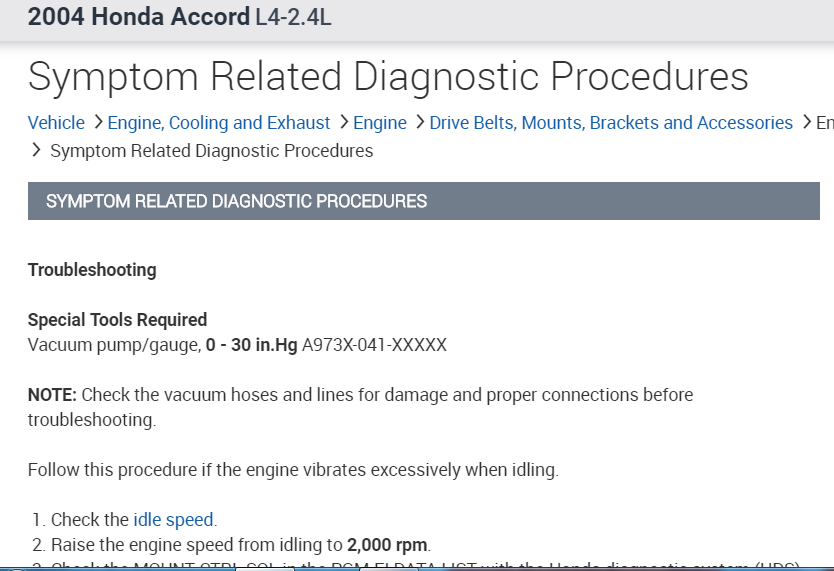Click the Special Tools Required label
The image size is (834, 571).
(117, 320)
